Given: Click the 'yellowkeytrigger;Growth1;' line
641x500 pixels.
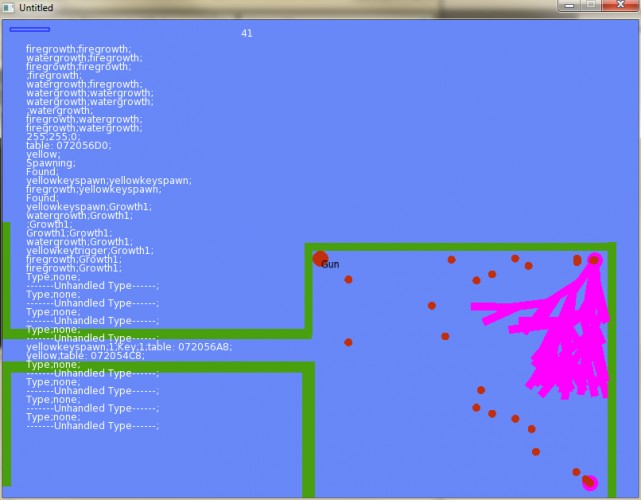Looking at the screenshot, I should tap(90, 250).
